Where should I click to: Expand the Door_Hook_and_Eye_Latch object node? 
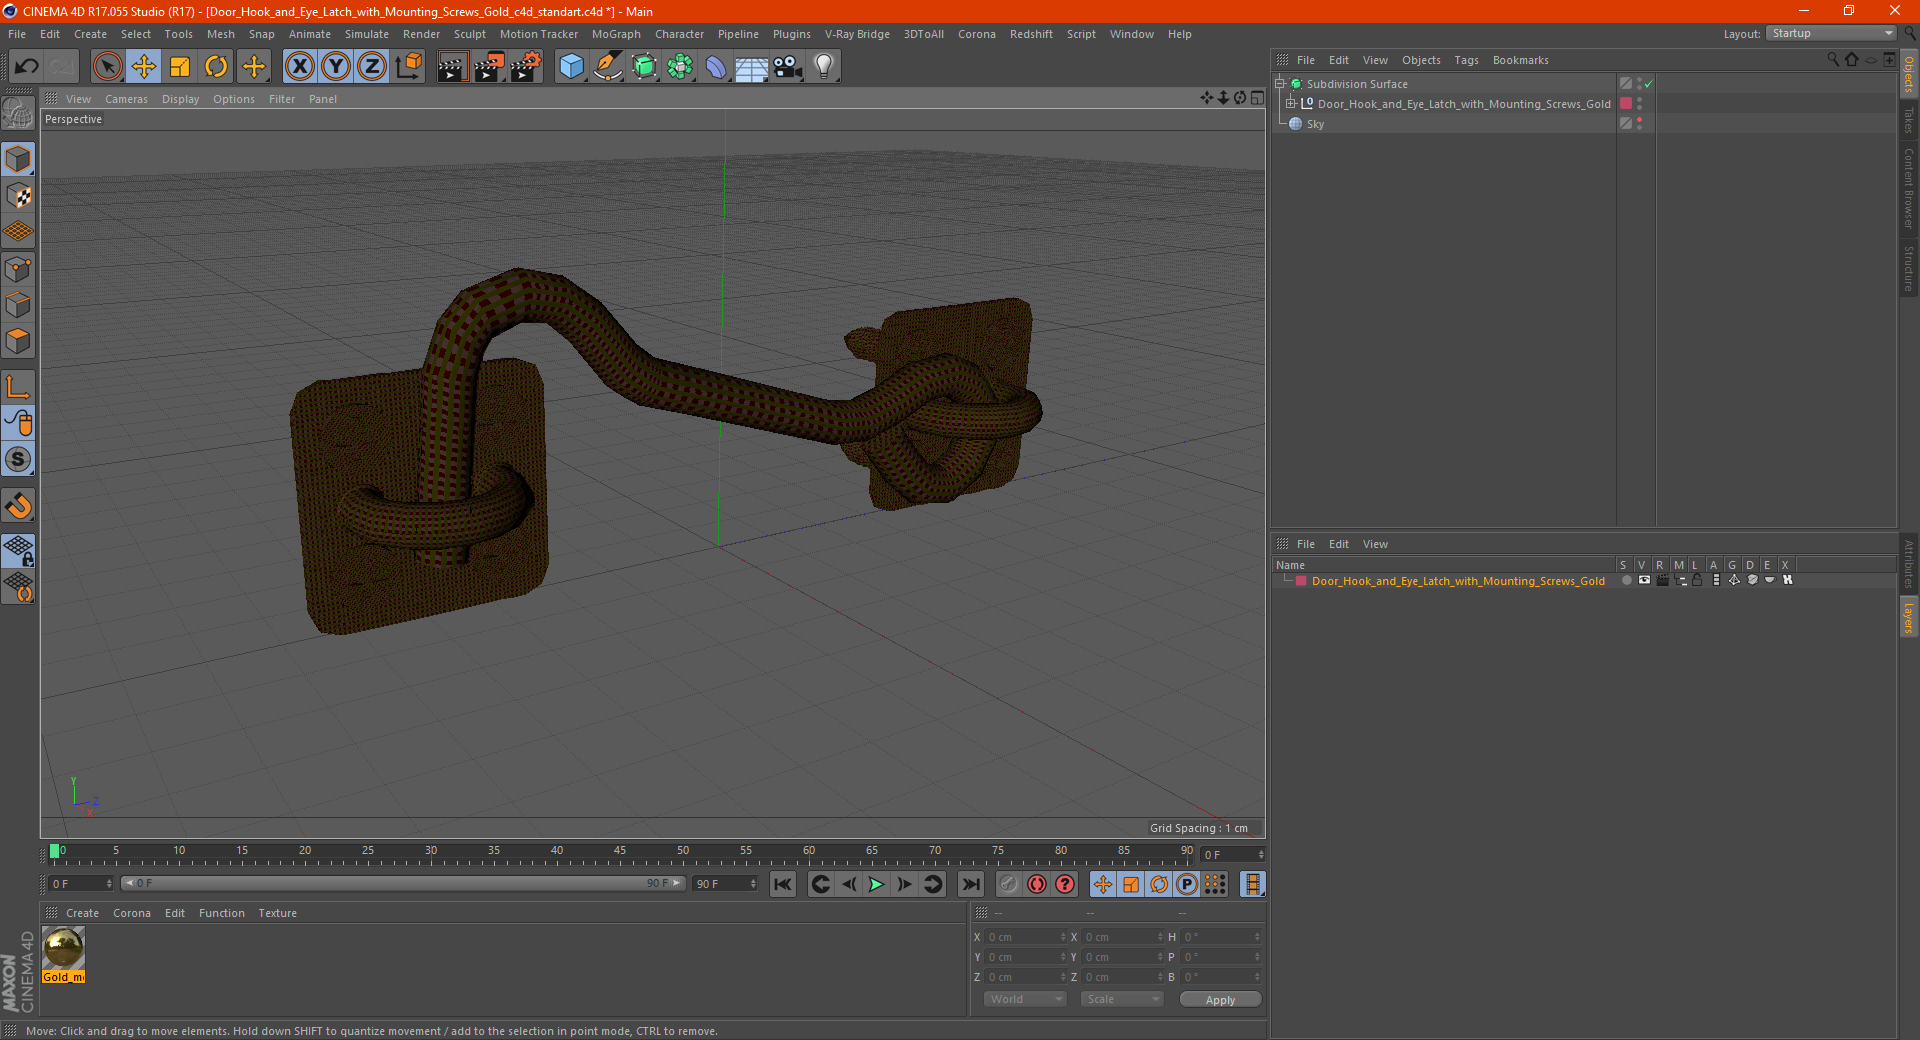[x=1290, y=103]
